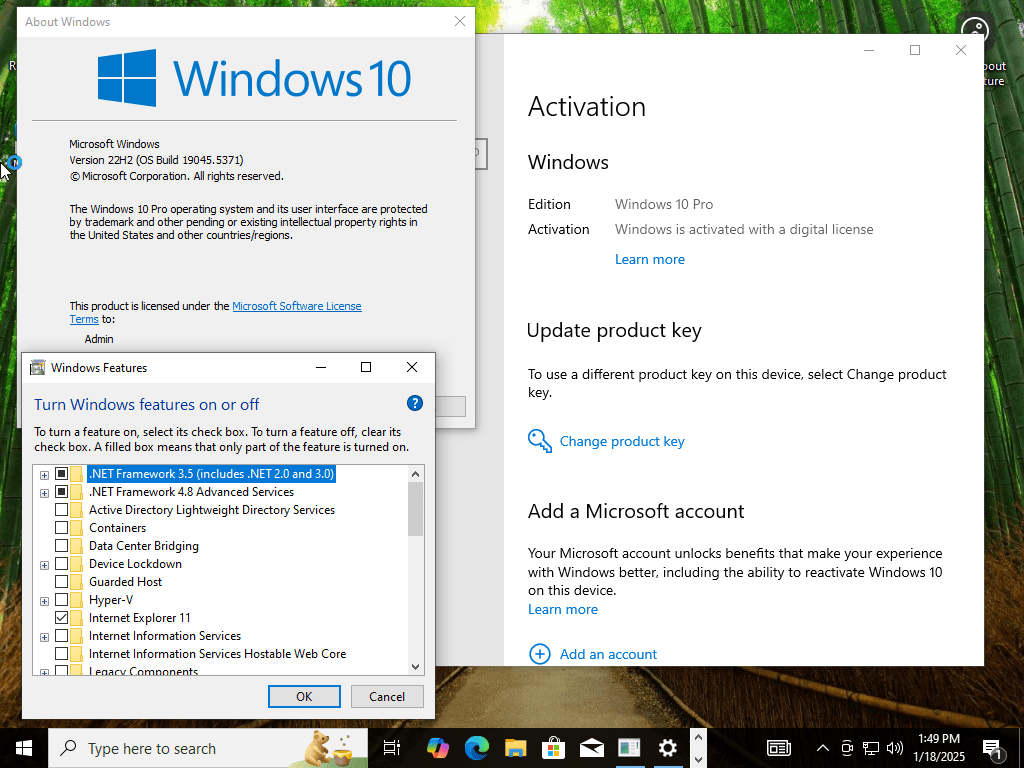Click the plus icon beside Add an account
Screen dimensions: 1024x768
coord(539,654)
